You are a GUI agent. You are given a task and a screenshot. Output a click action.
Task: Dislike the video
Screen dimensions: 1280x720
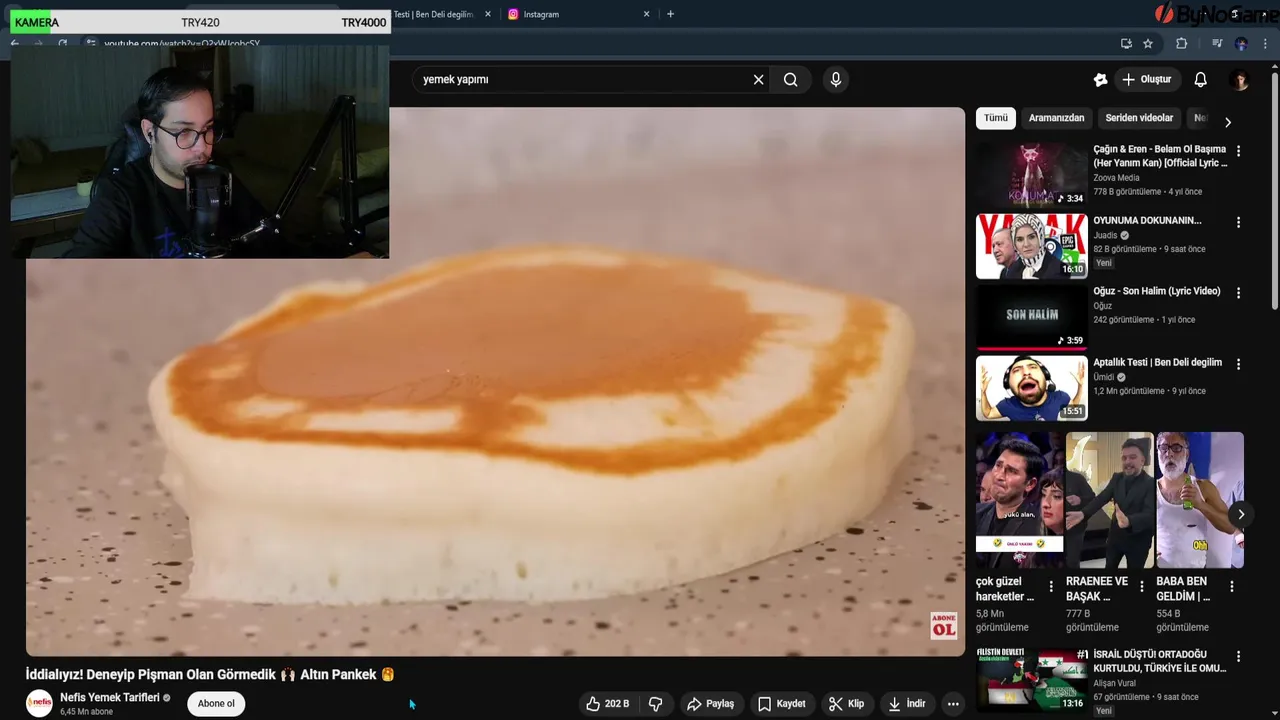[656, 704]
